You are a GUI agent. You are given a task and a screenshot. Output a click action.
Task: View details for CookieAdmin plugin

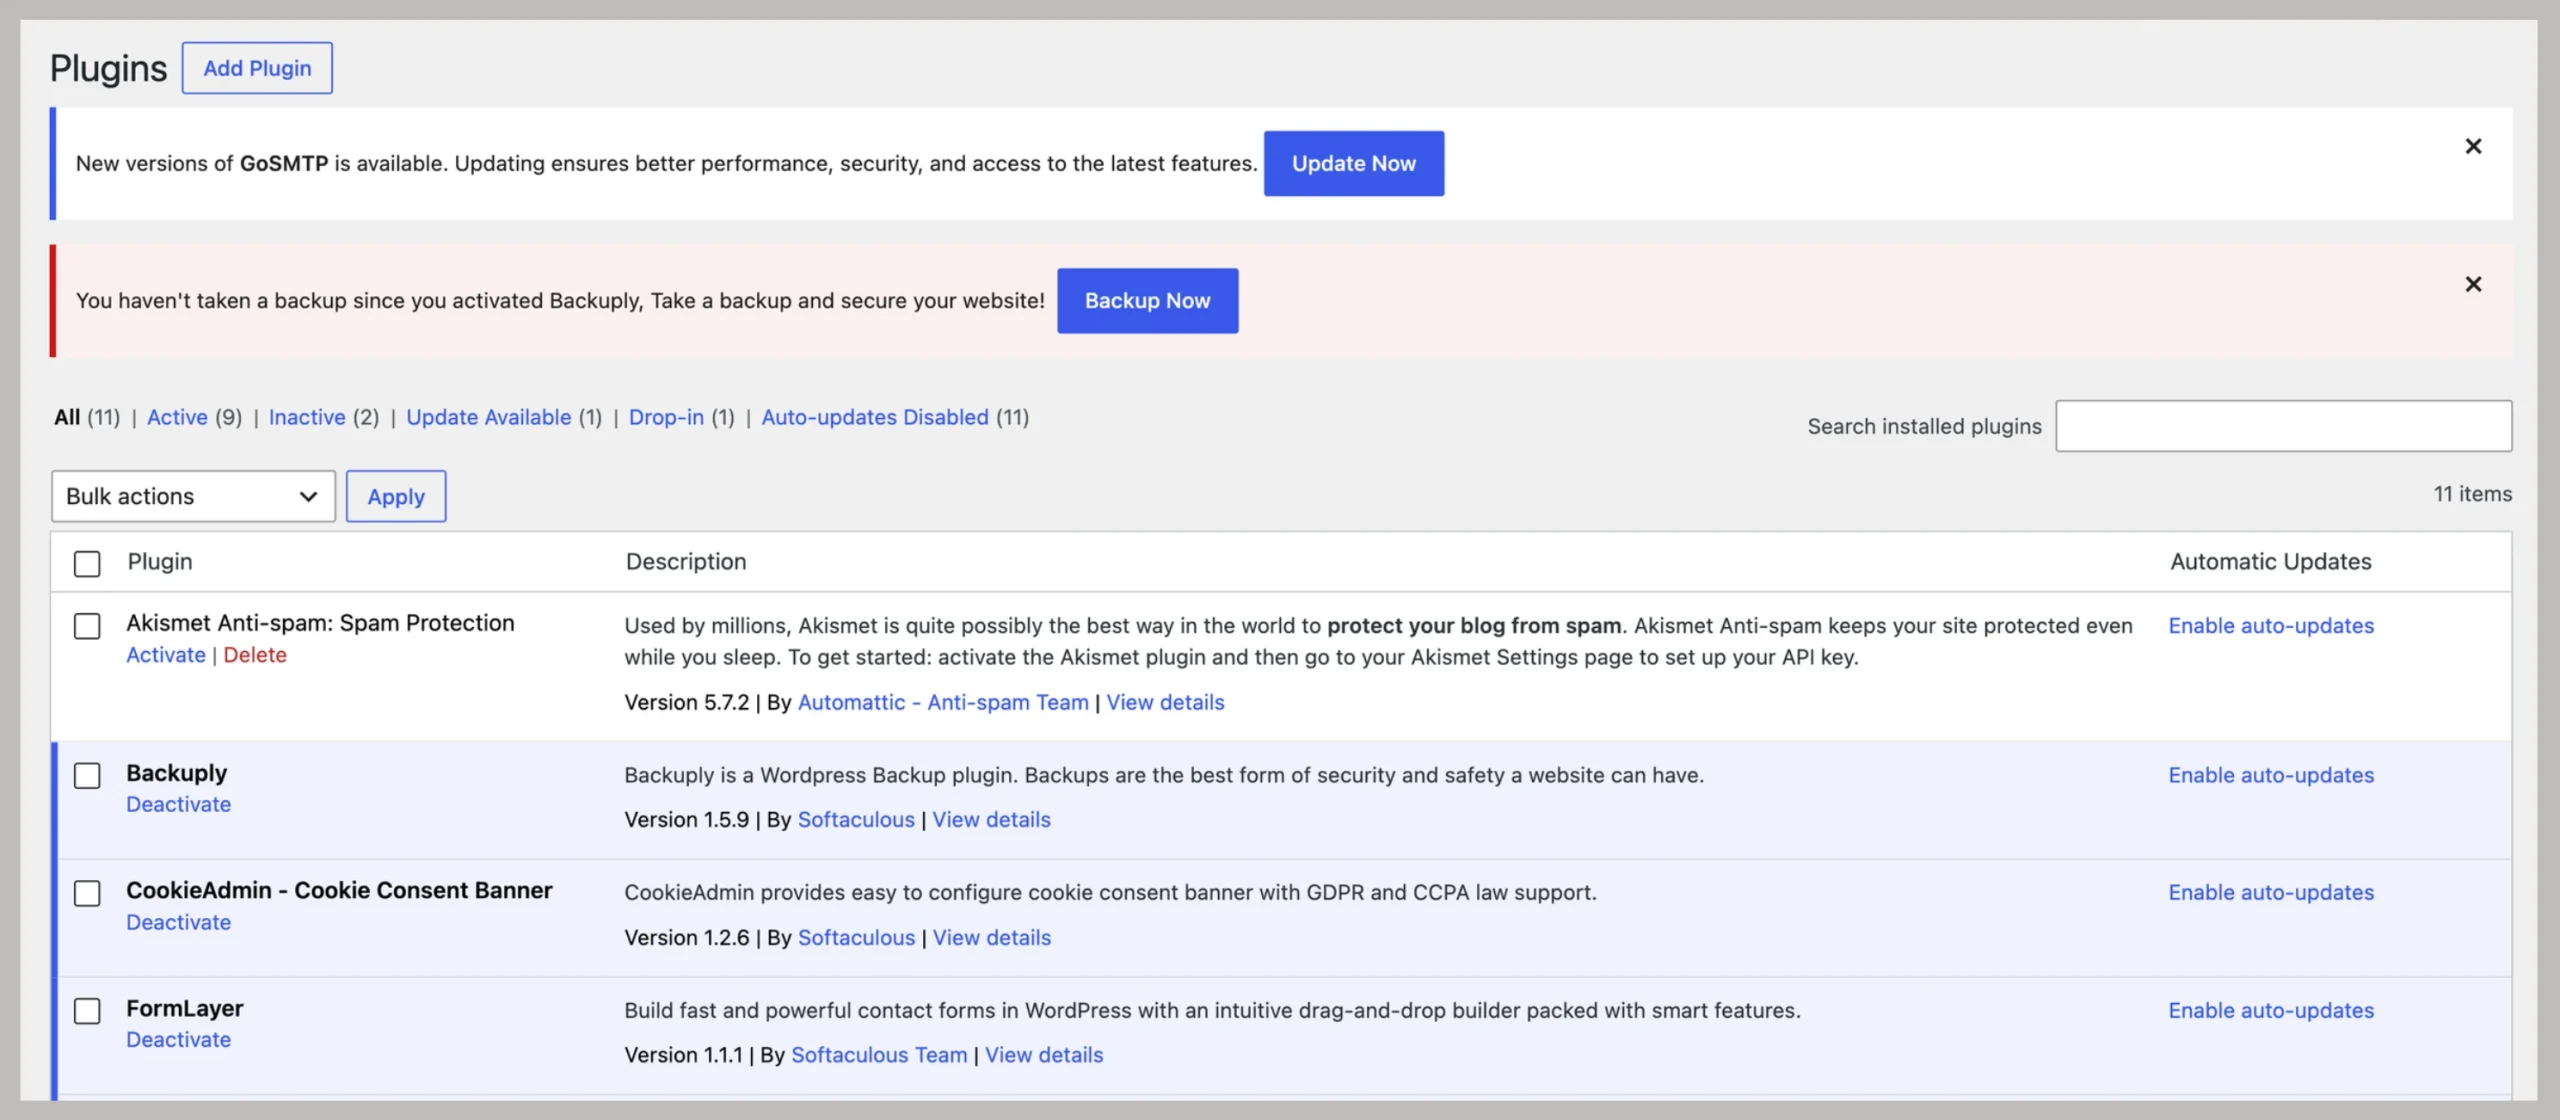[x=991, y=937]
